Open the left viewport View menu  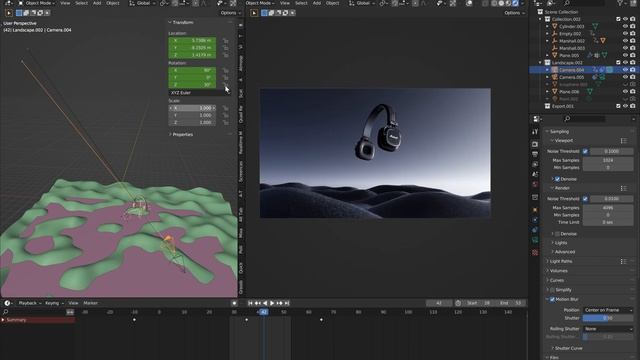(65, 3)
